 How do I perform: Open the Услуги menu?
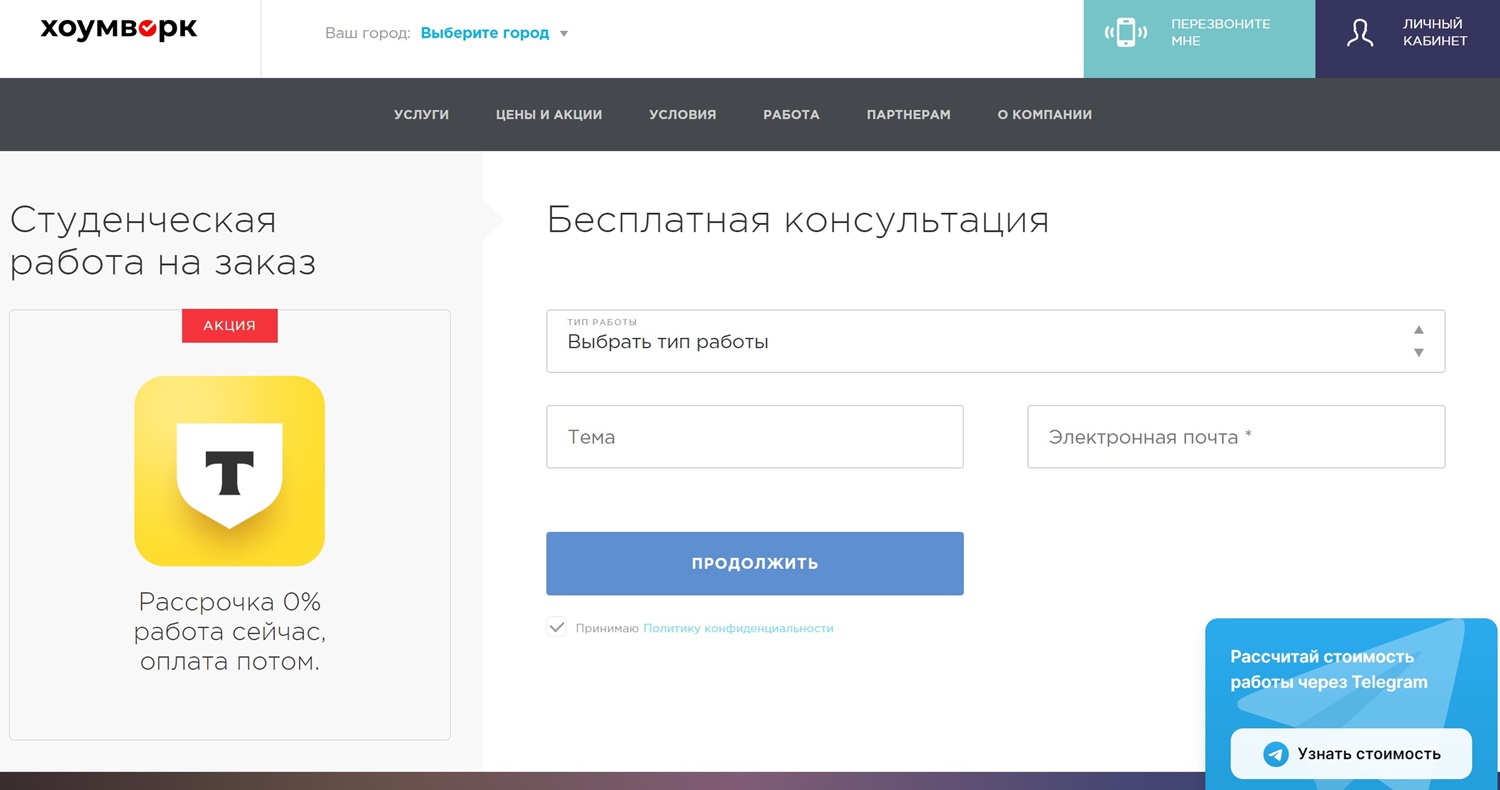[x=421, y=115]
